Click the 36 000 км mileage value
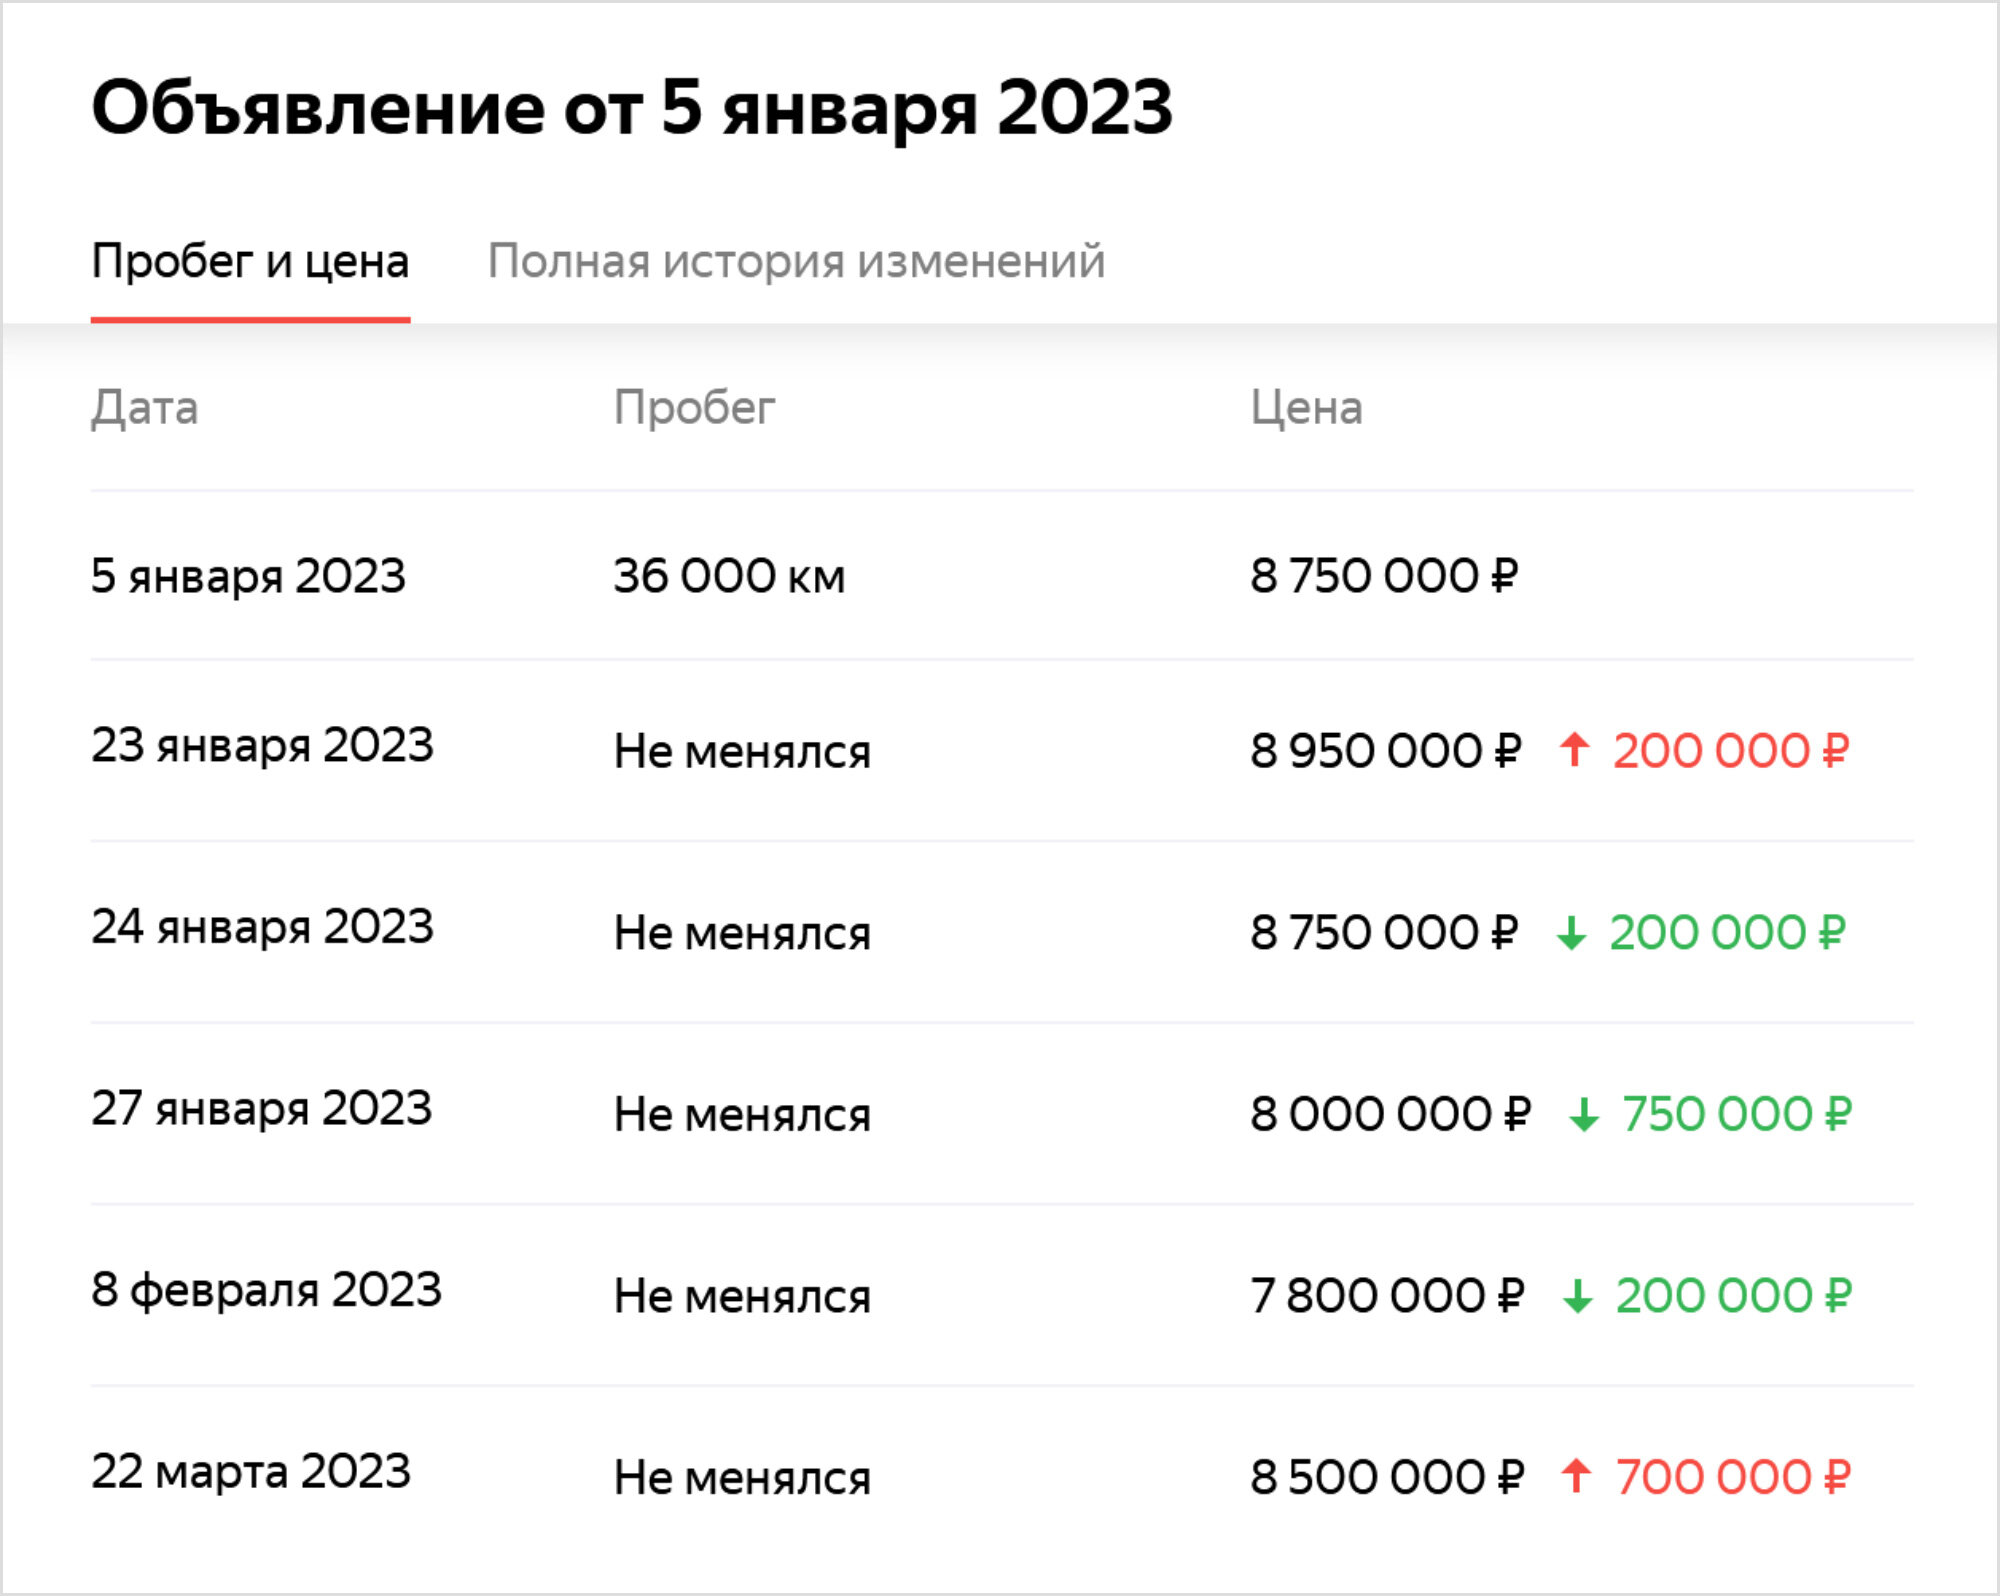This screenshot has width=2000, height=1596. [x=729, y=576]
